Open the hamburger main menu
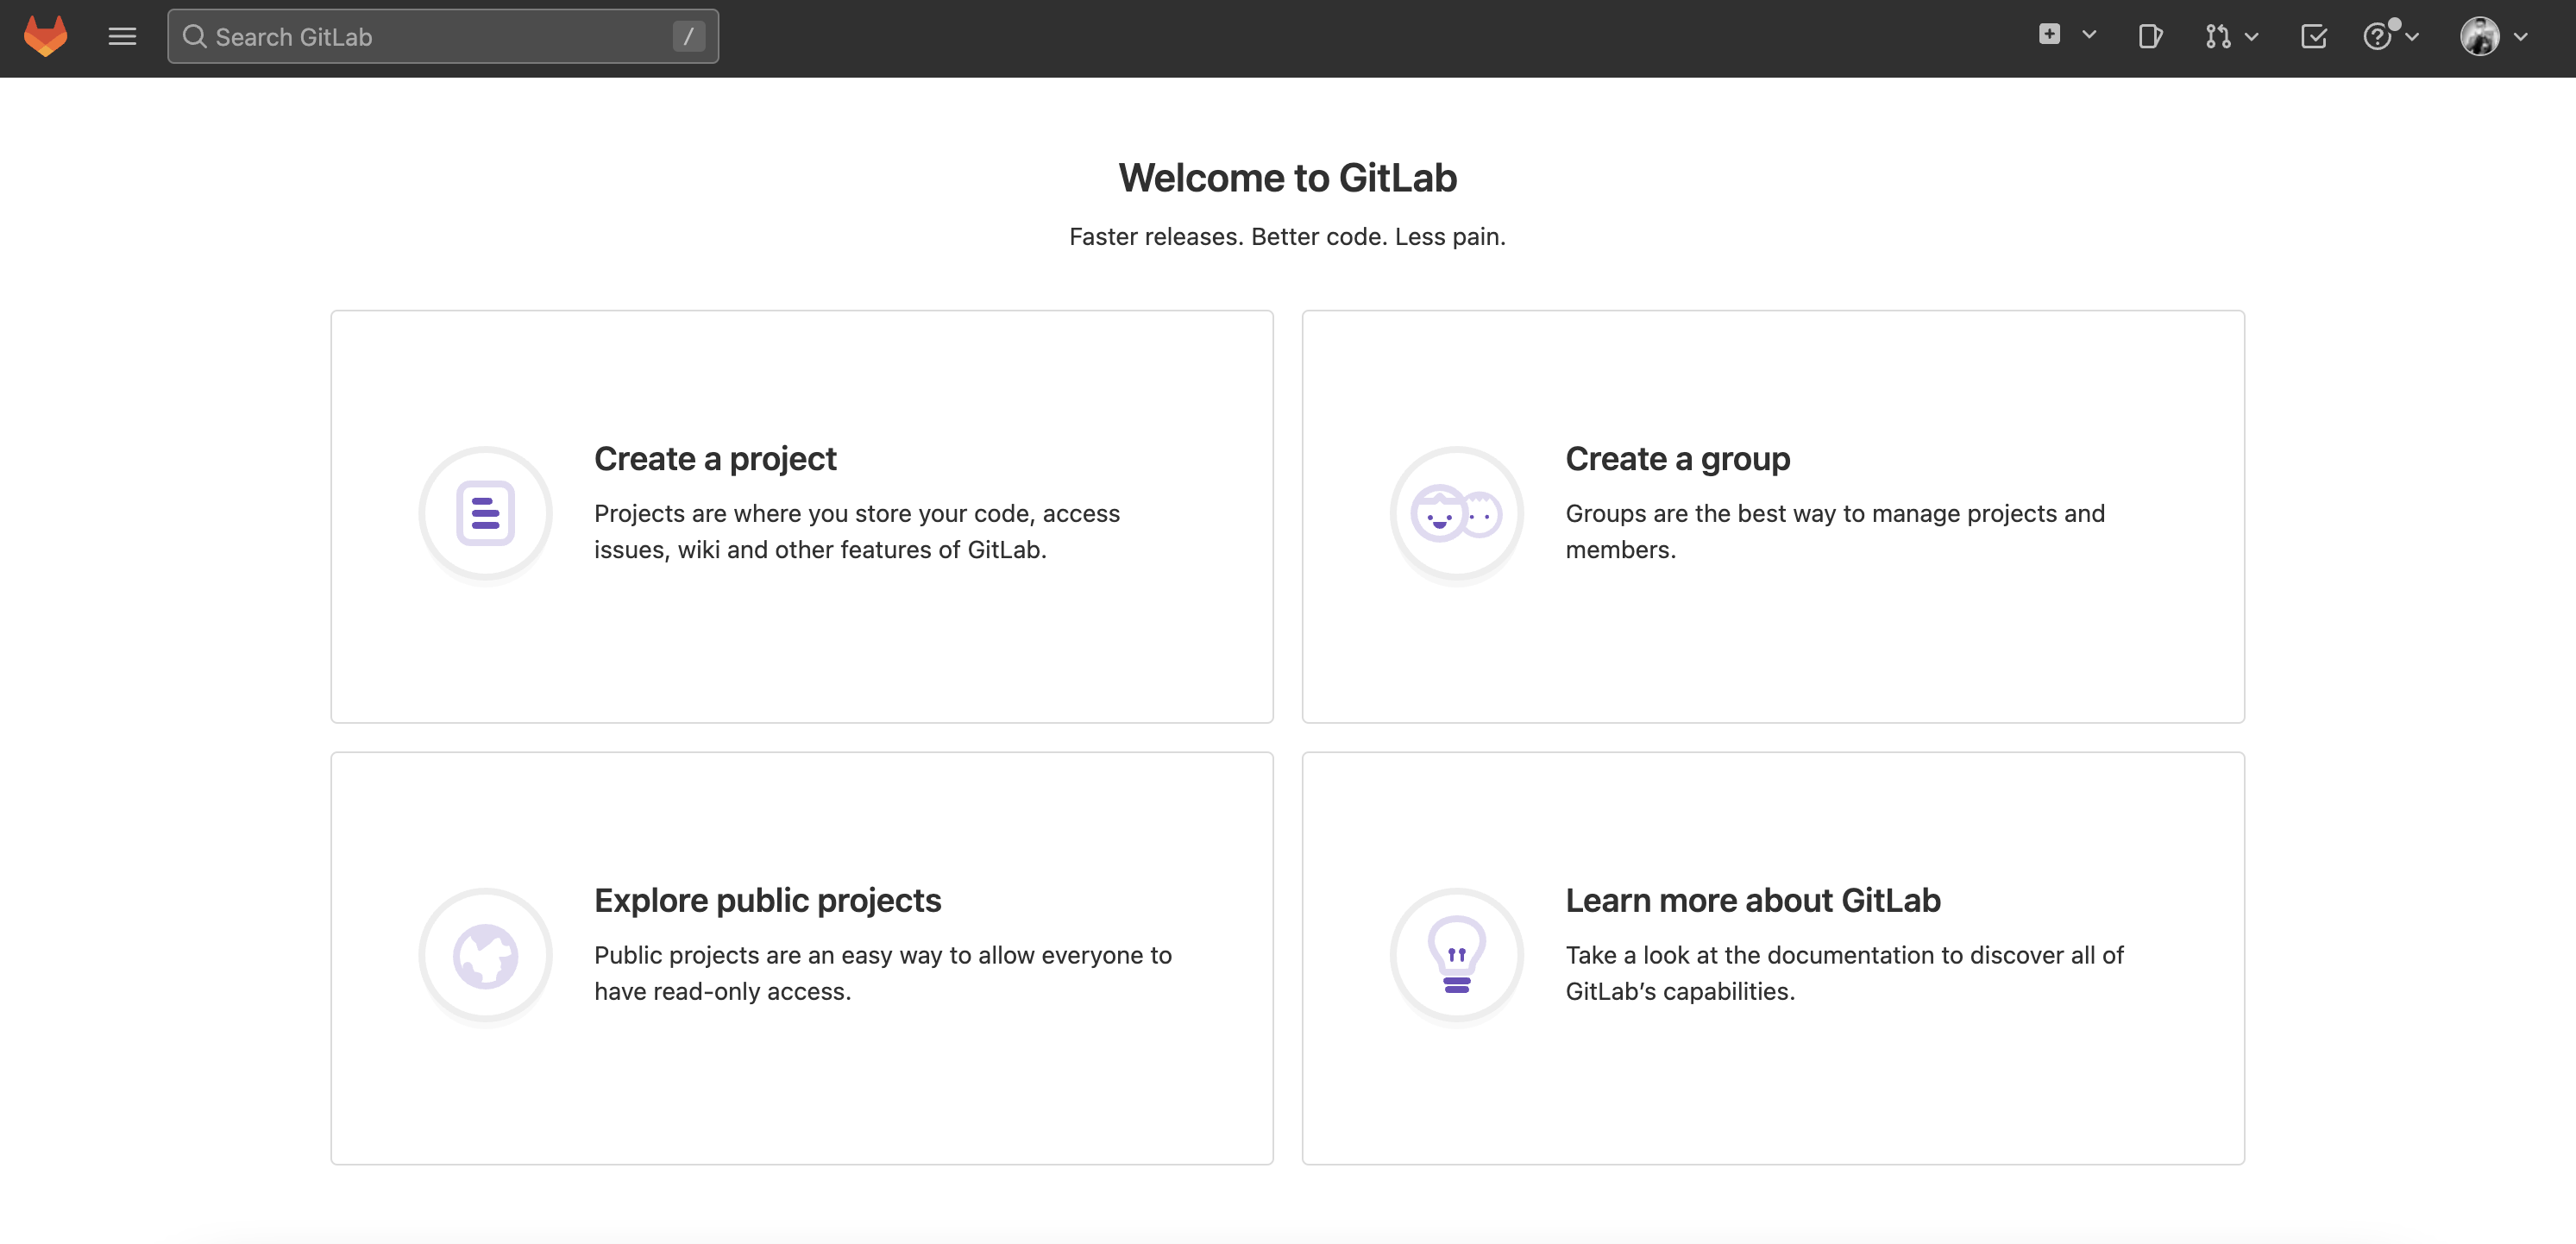The height and width of the screenshot is (1244, 2576). [x=122, y=37]
